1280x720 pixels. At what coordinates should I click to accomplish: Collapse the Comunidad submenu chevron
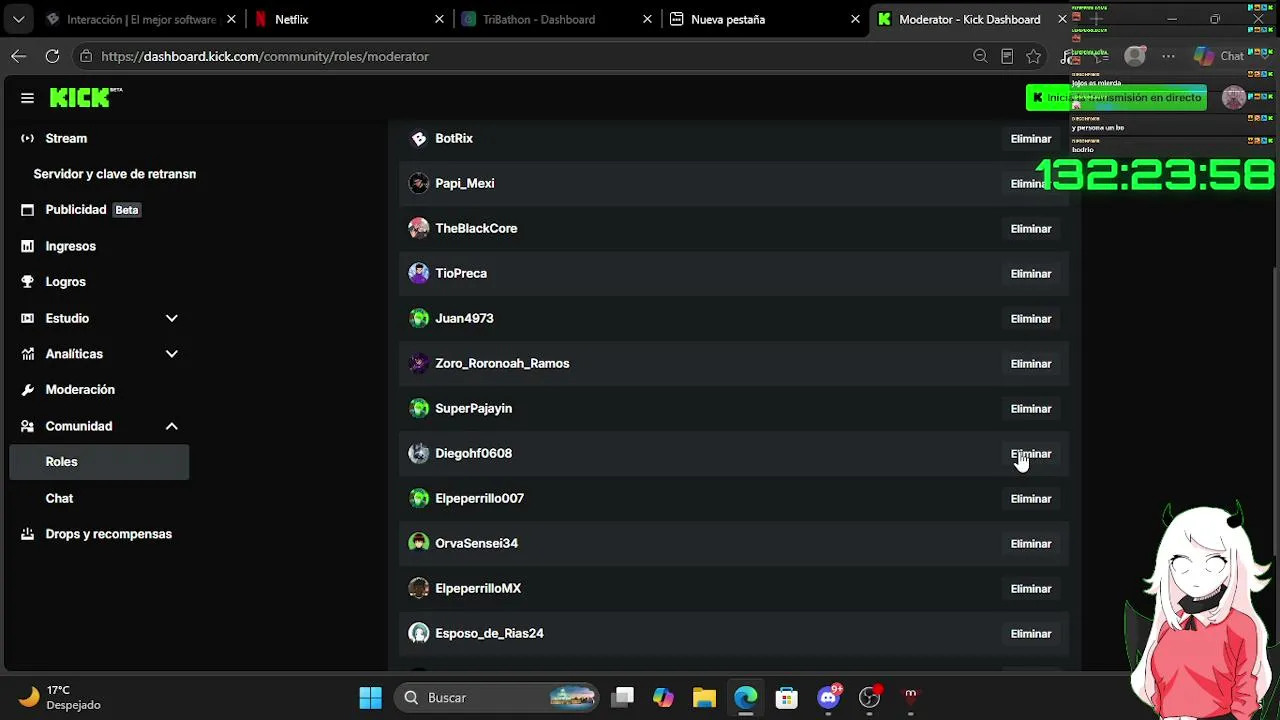pyautogui.click(x=171, y=426)
